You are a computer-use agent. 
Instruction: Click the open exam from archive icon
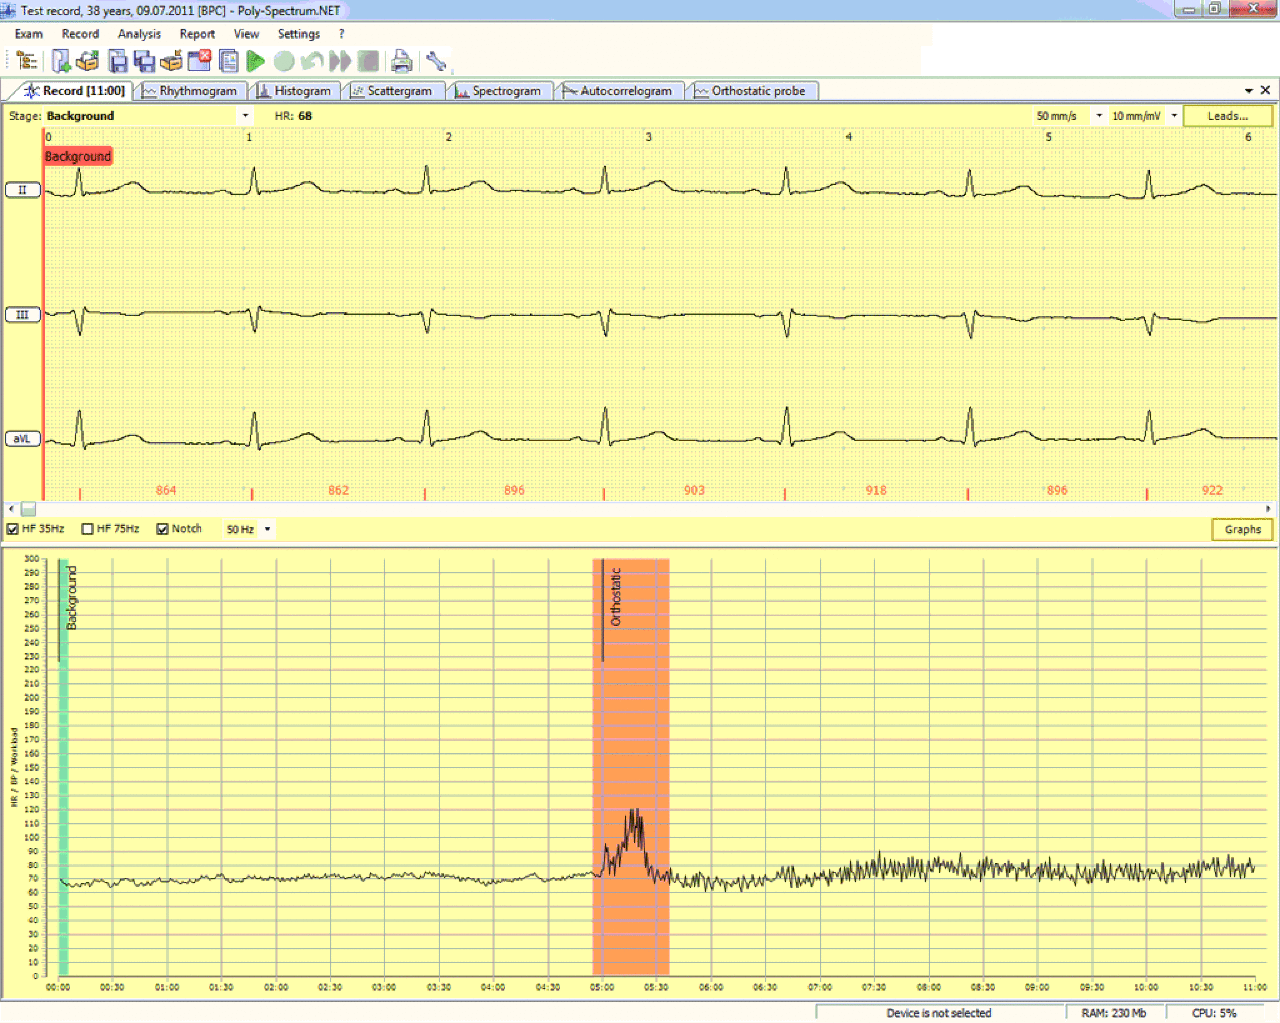[x=87, y=61]
